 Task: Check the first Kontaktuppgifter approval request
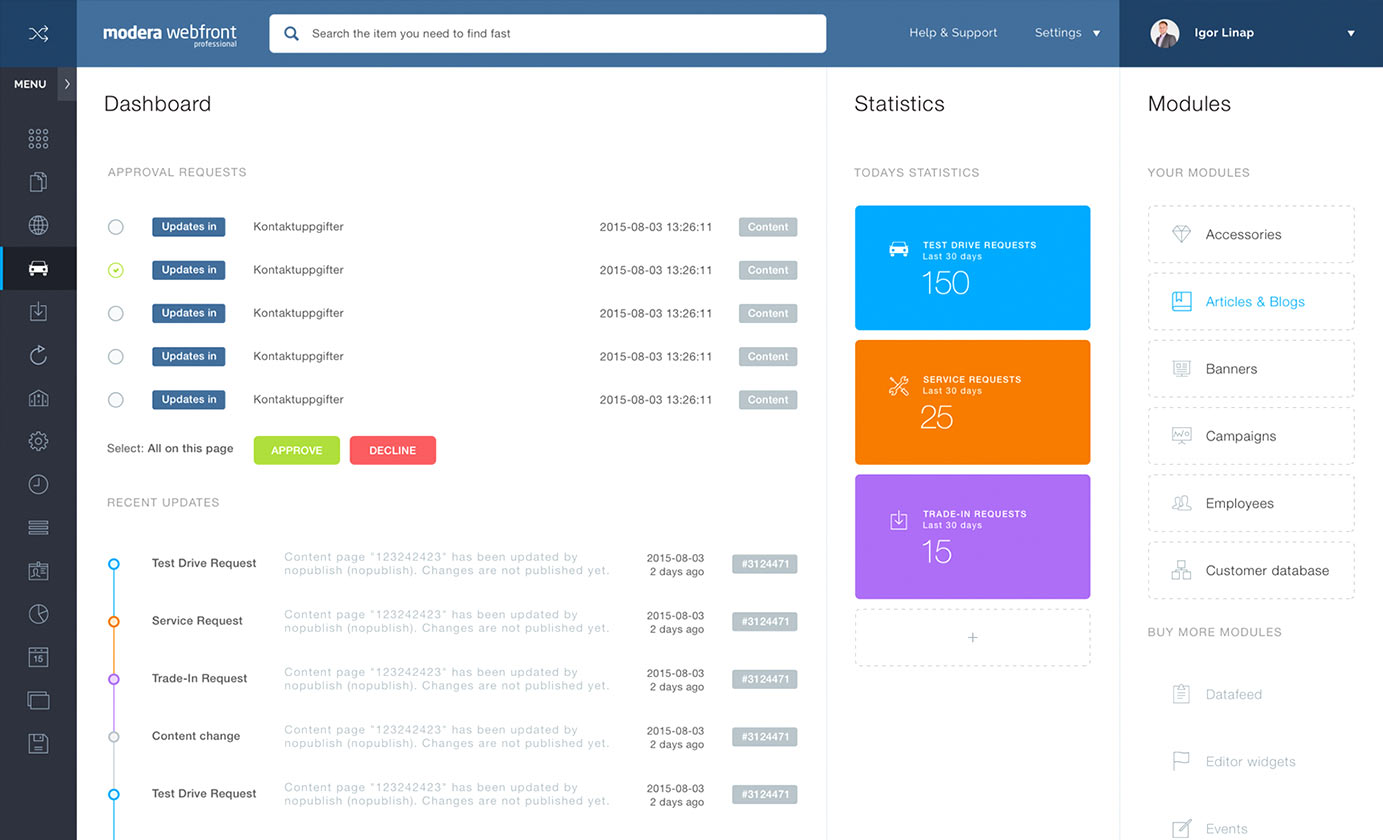pos(115,227)
